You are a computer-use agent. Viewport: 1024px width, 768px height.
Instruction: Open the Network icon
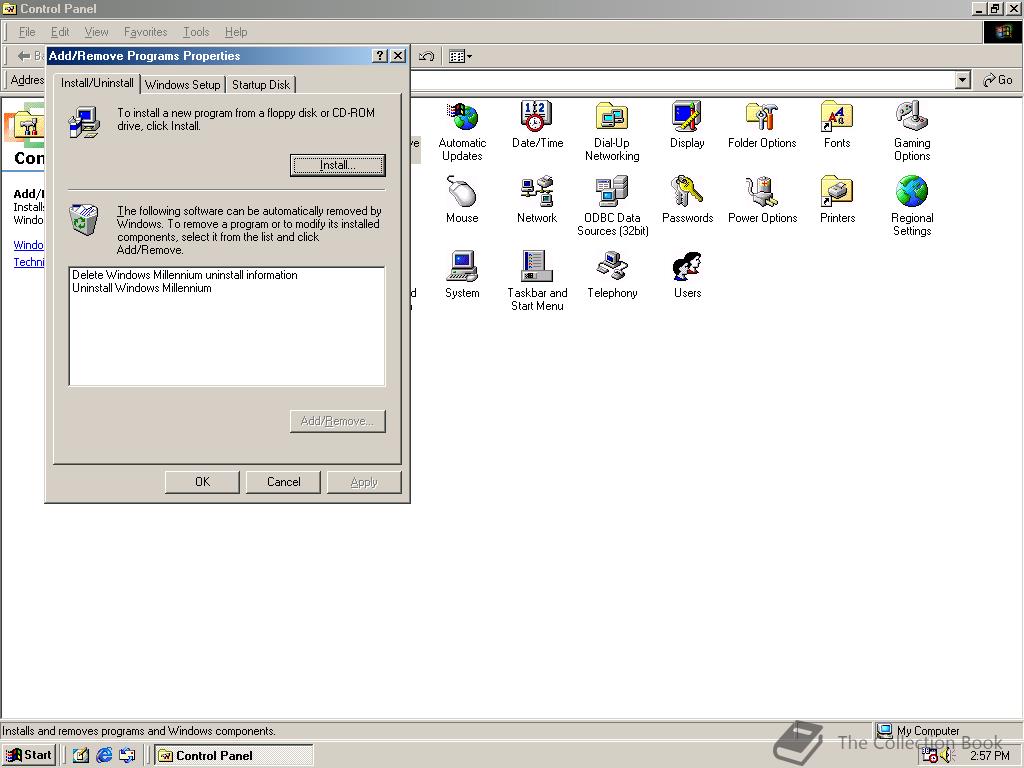pos(537,200)
